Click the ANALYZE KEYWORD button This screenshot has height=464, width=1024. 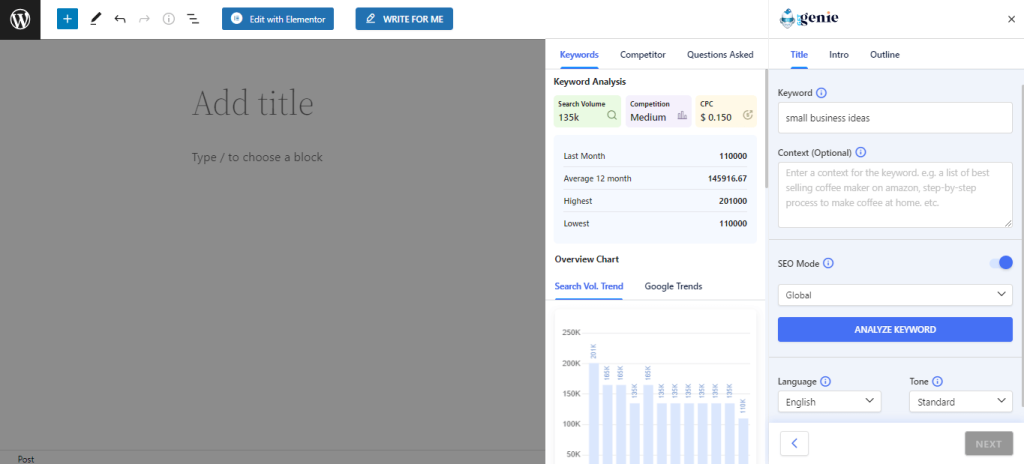tap(895, 329)
